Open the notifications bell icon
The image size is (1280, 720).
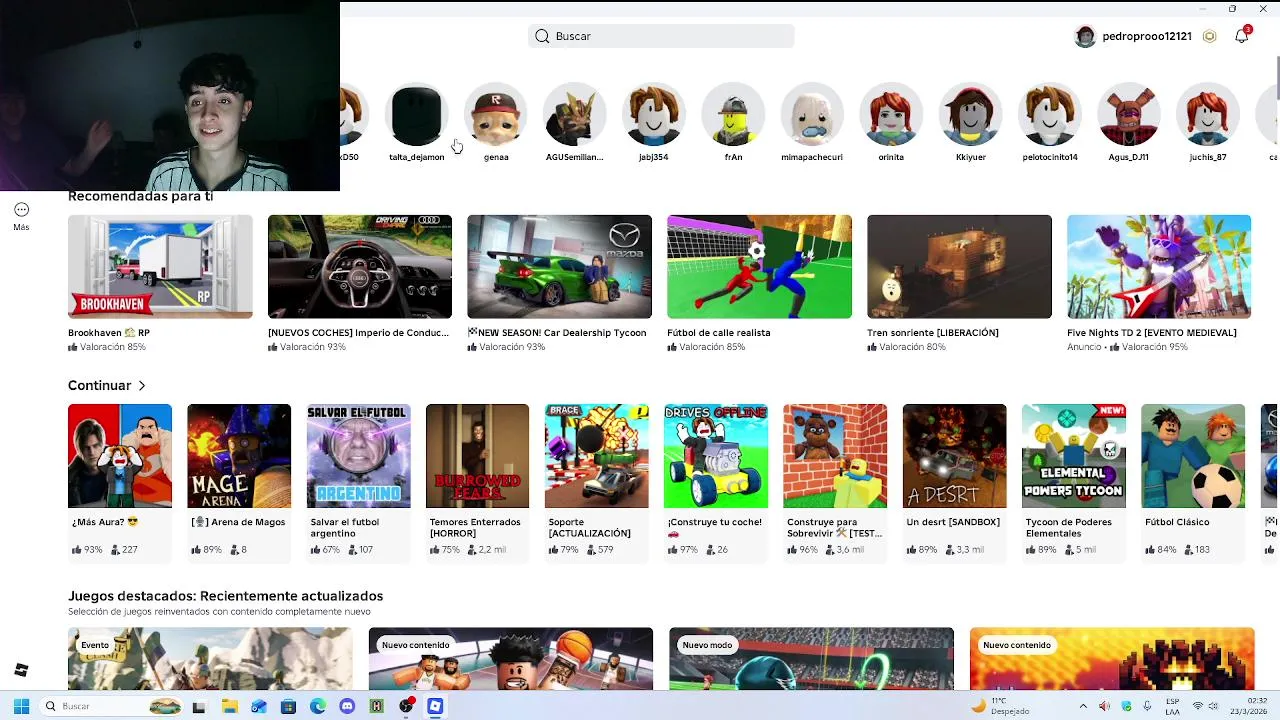(x=1241, y=36)
